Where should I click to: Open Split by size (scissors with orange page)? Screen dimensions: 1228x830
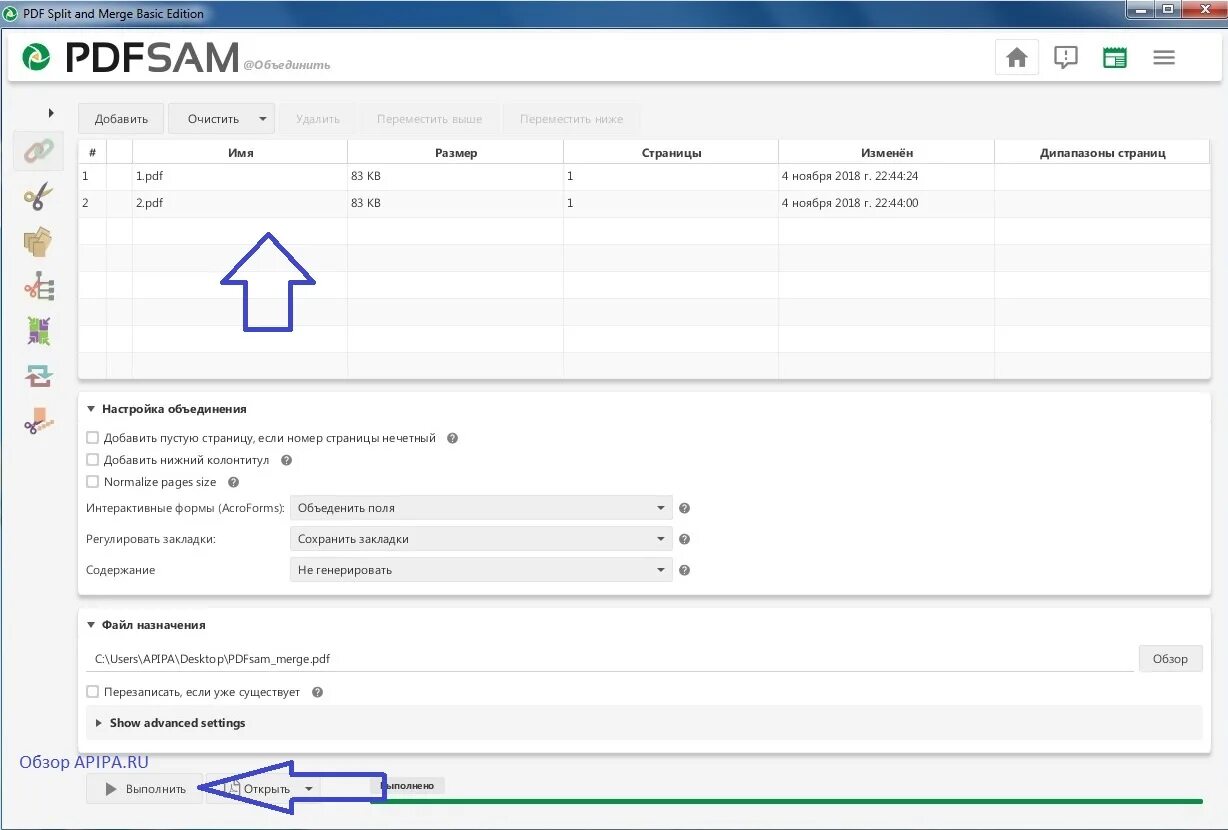click(x=38, y=421)
